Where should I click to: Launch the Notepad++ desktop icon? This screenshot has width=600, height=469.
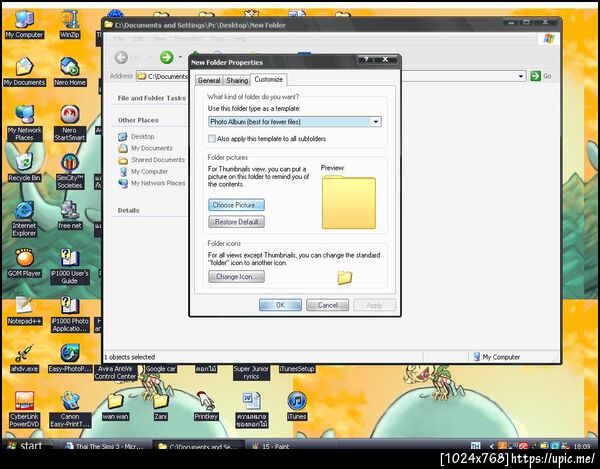click(24, 310)
